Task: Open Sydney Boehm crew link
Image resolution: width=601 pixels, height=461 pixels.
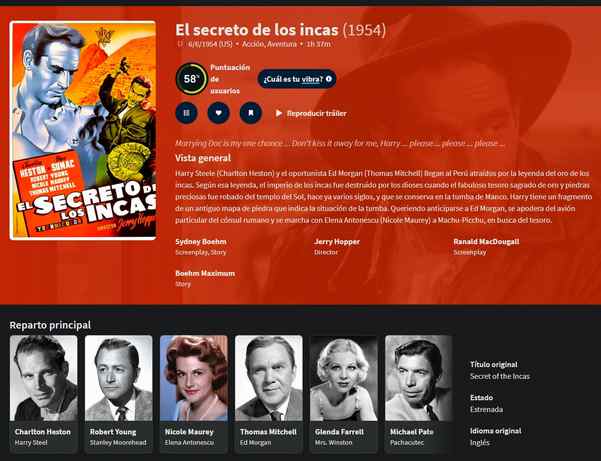Action: tap(201, 241)
